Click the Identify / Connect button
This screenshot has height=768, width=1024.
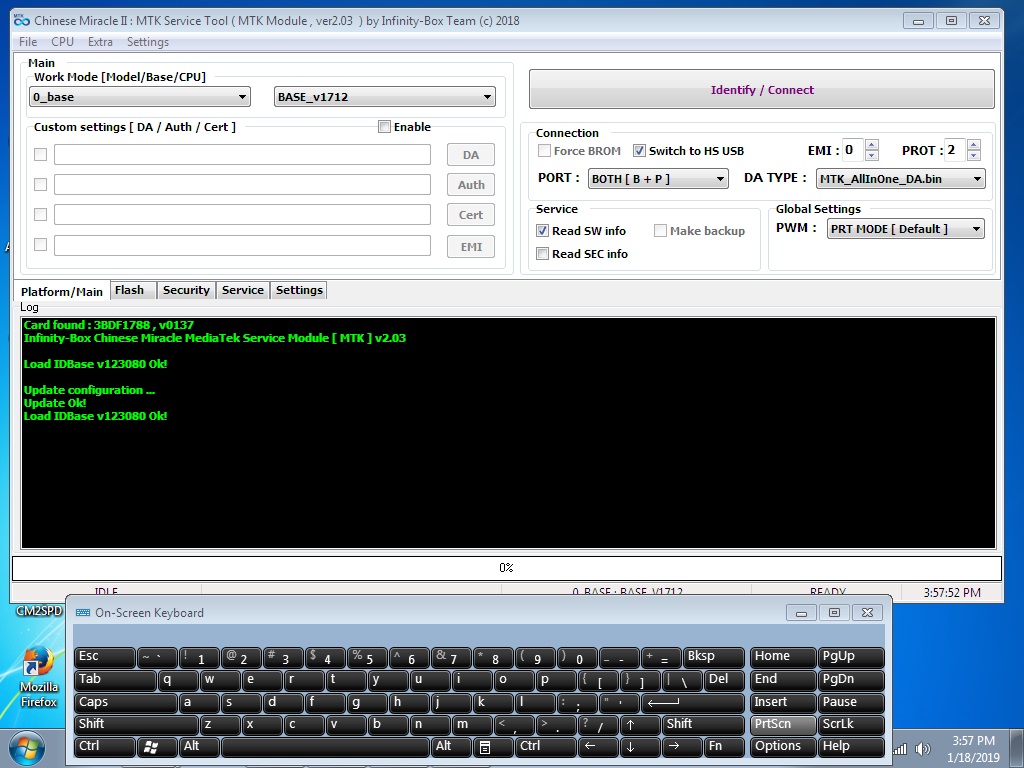click(761, 89)
